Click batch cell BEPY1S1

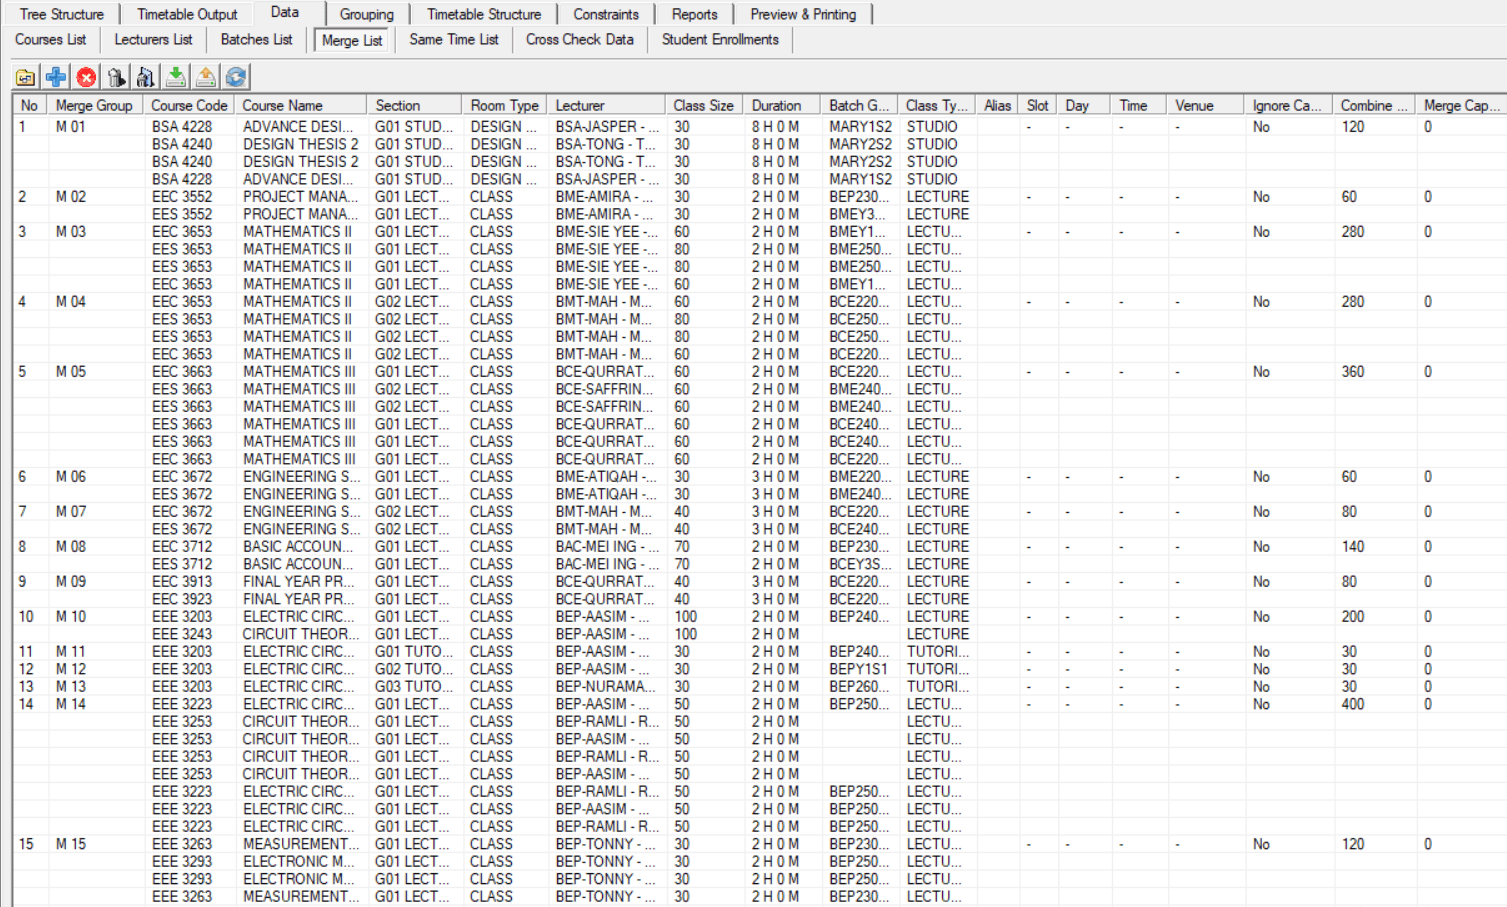(860, 669)
